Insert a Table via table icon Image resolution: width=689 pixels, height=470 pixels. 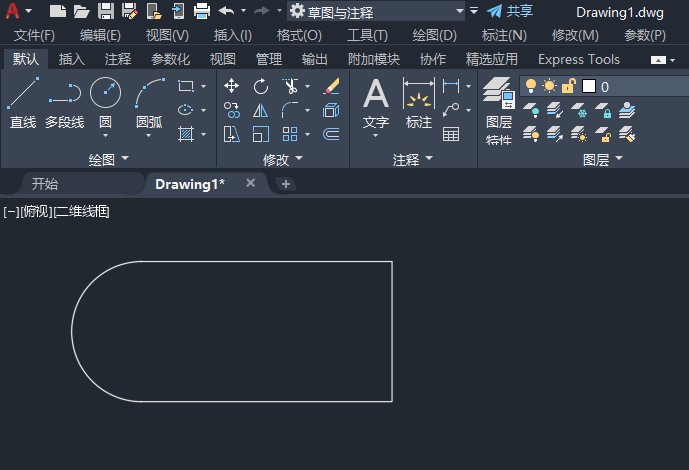(451, 134)
